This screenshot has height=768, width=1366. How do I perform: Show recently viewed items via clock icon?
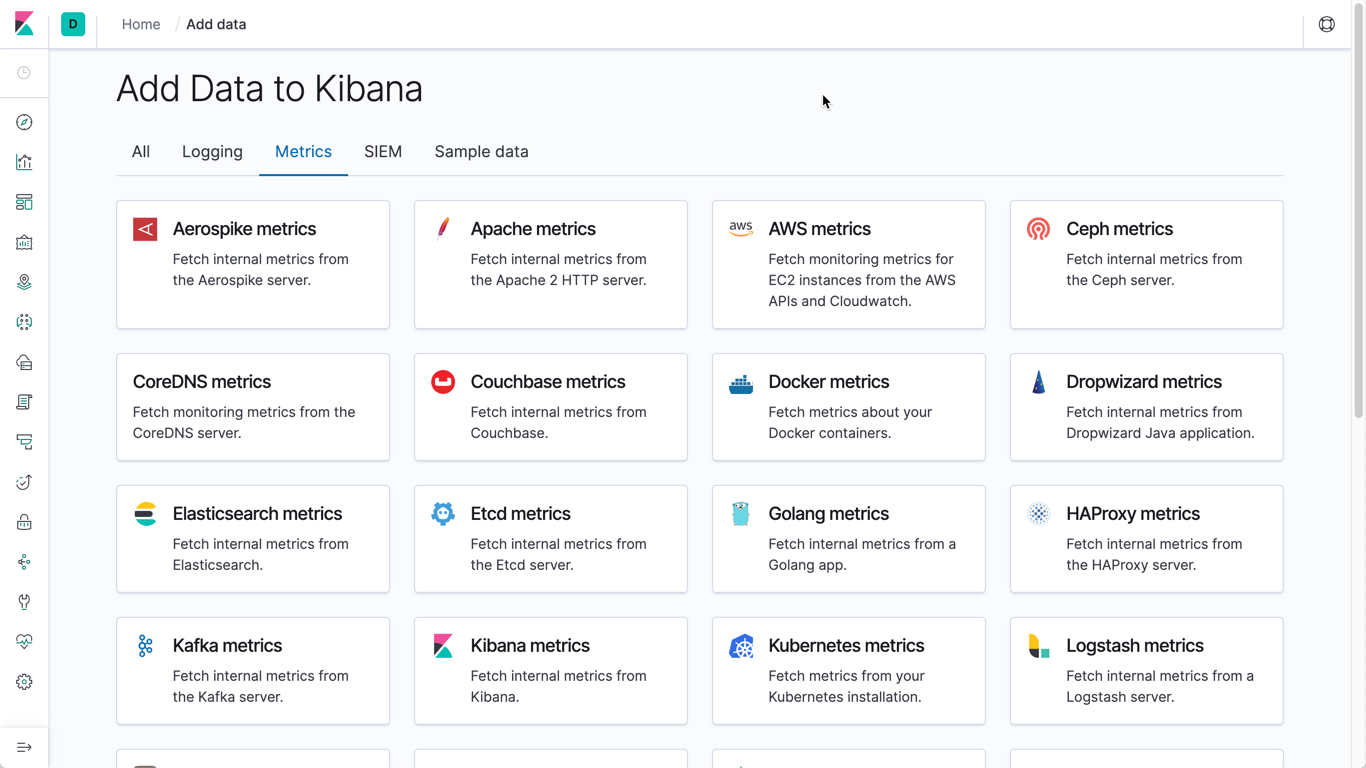coord(23,73)
